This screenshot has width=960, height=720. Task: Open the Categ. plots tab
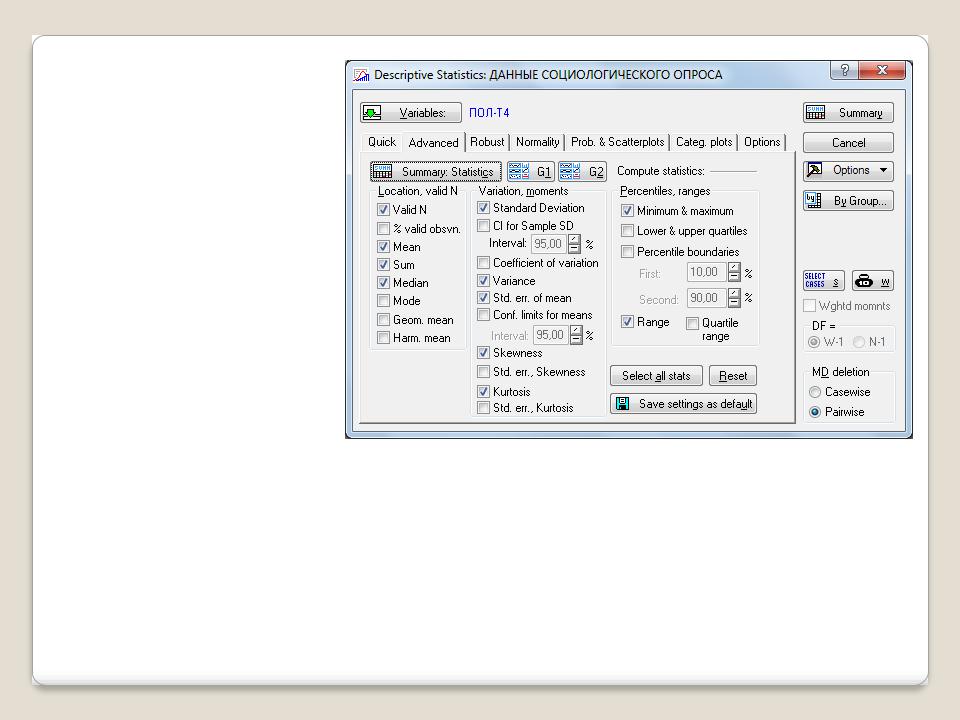(x=704, y=142)
